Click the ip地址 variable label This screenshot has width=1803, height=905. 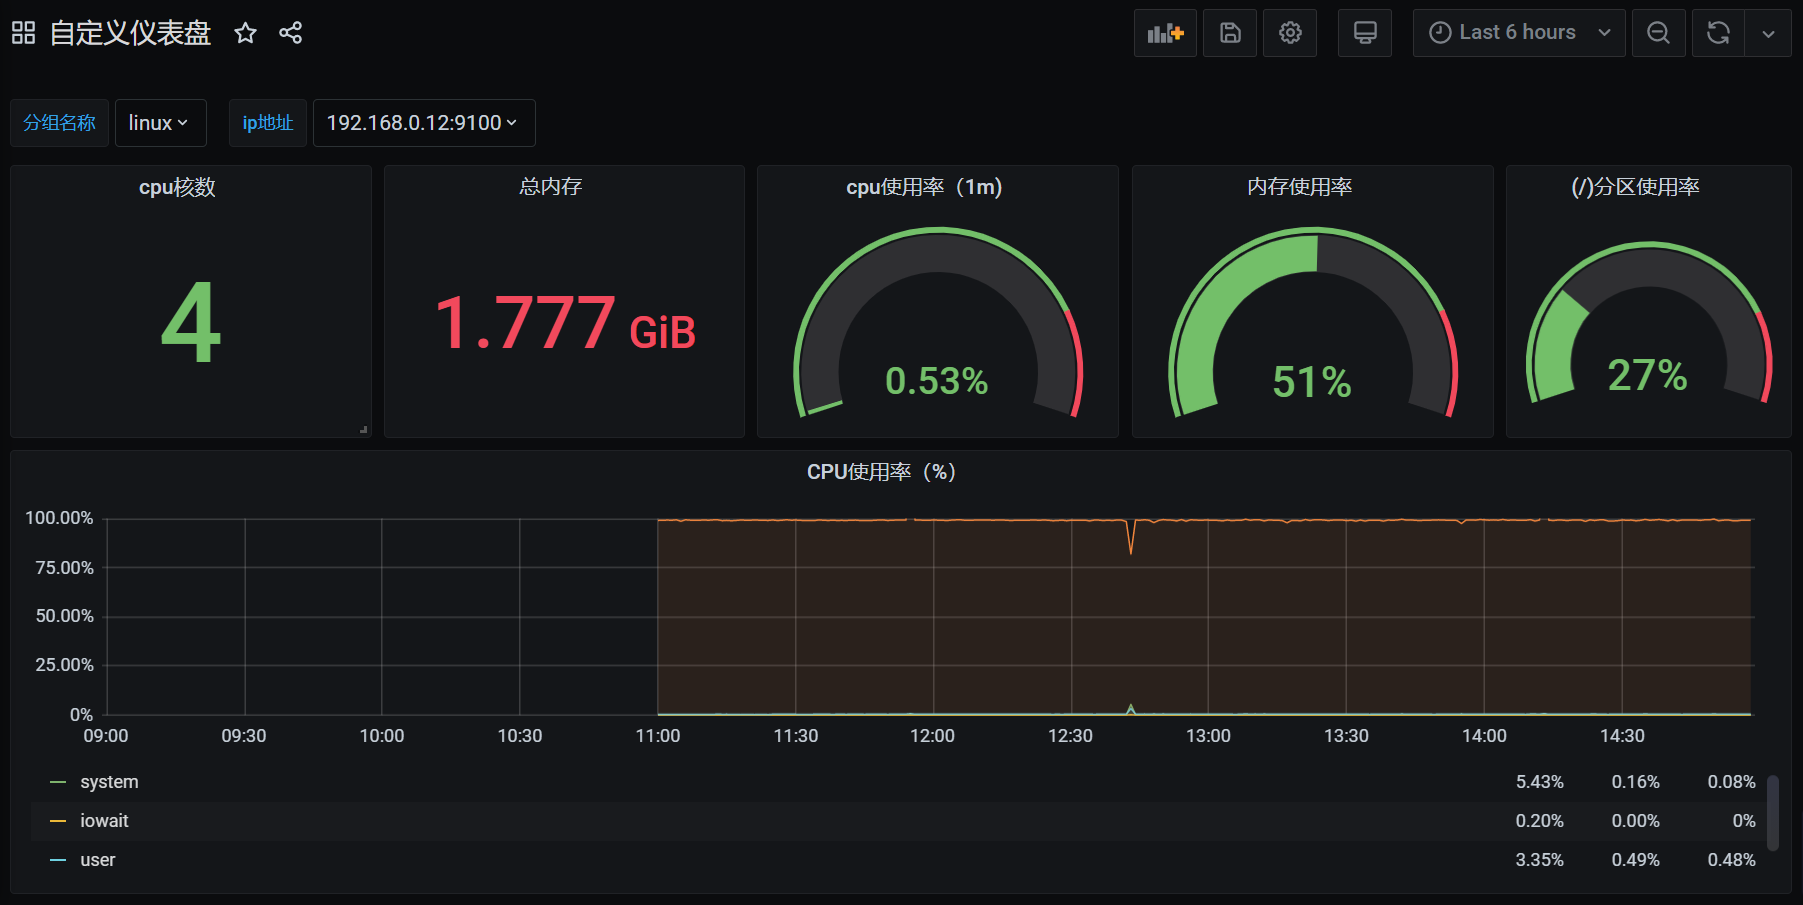click(267, 123)
